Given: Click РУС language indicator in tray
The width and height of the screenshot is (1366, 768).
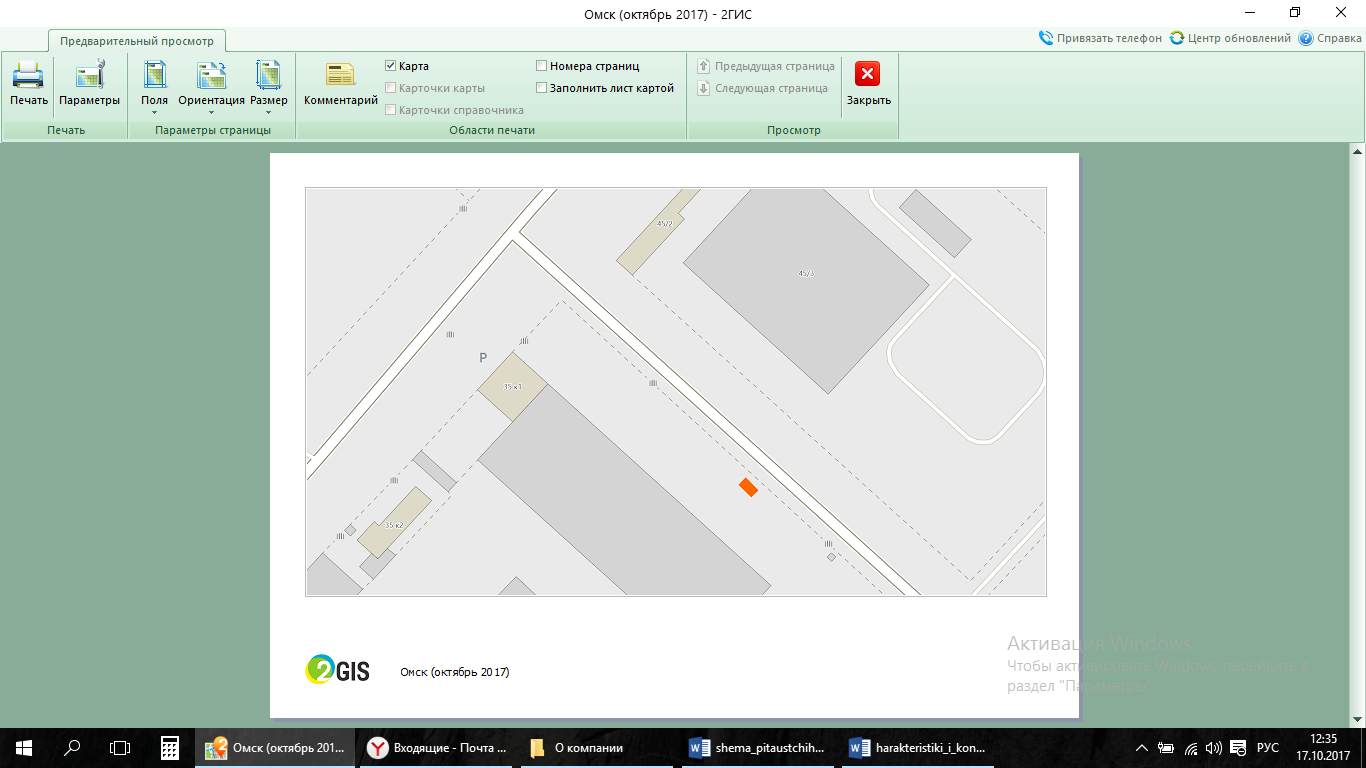Looking at the screenshot, I should [1267, 748].
